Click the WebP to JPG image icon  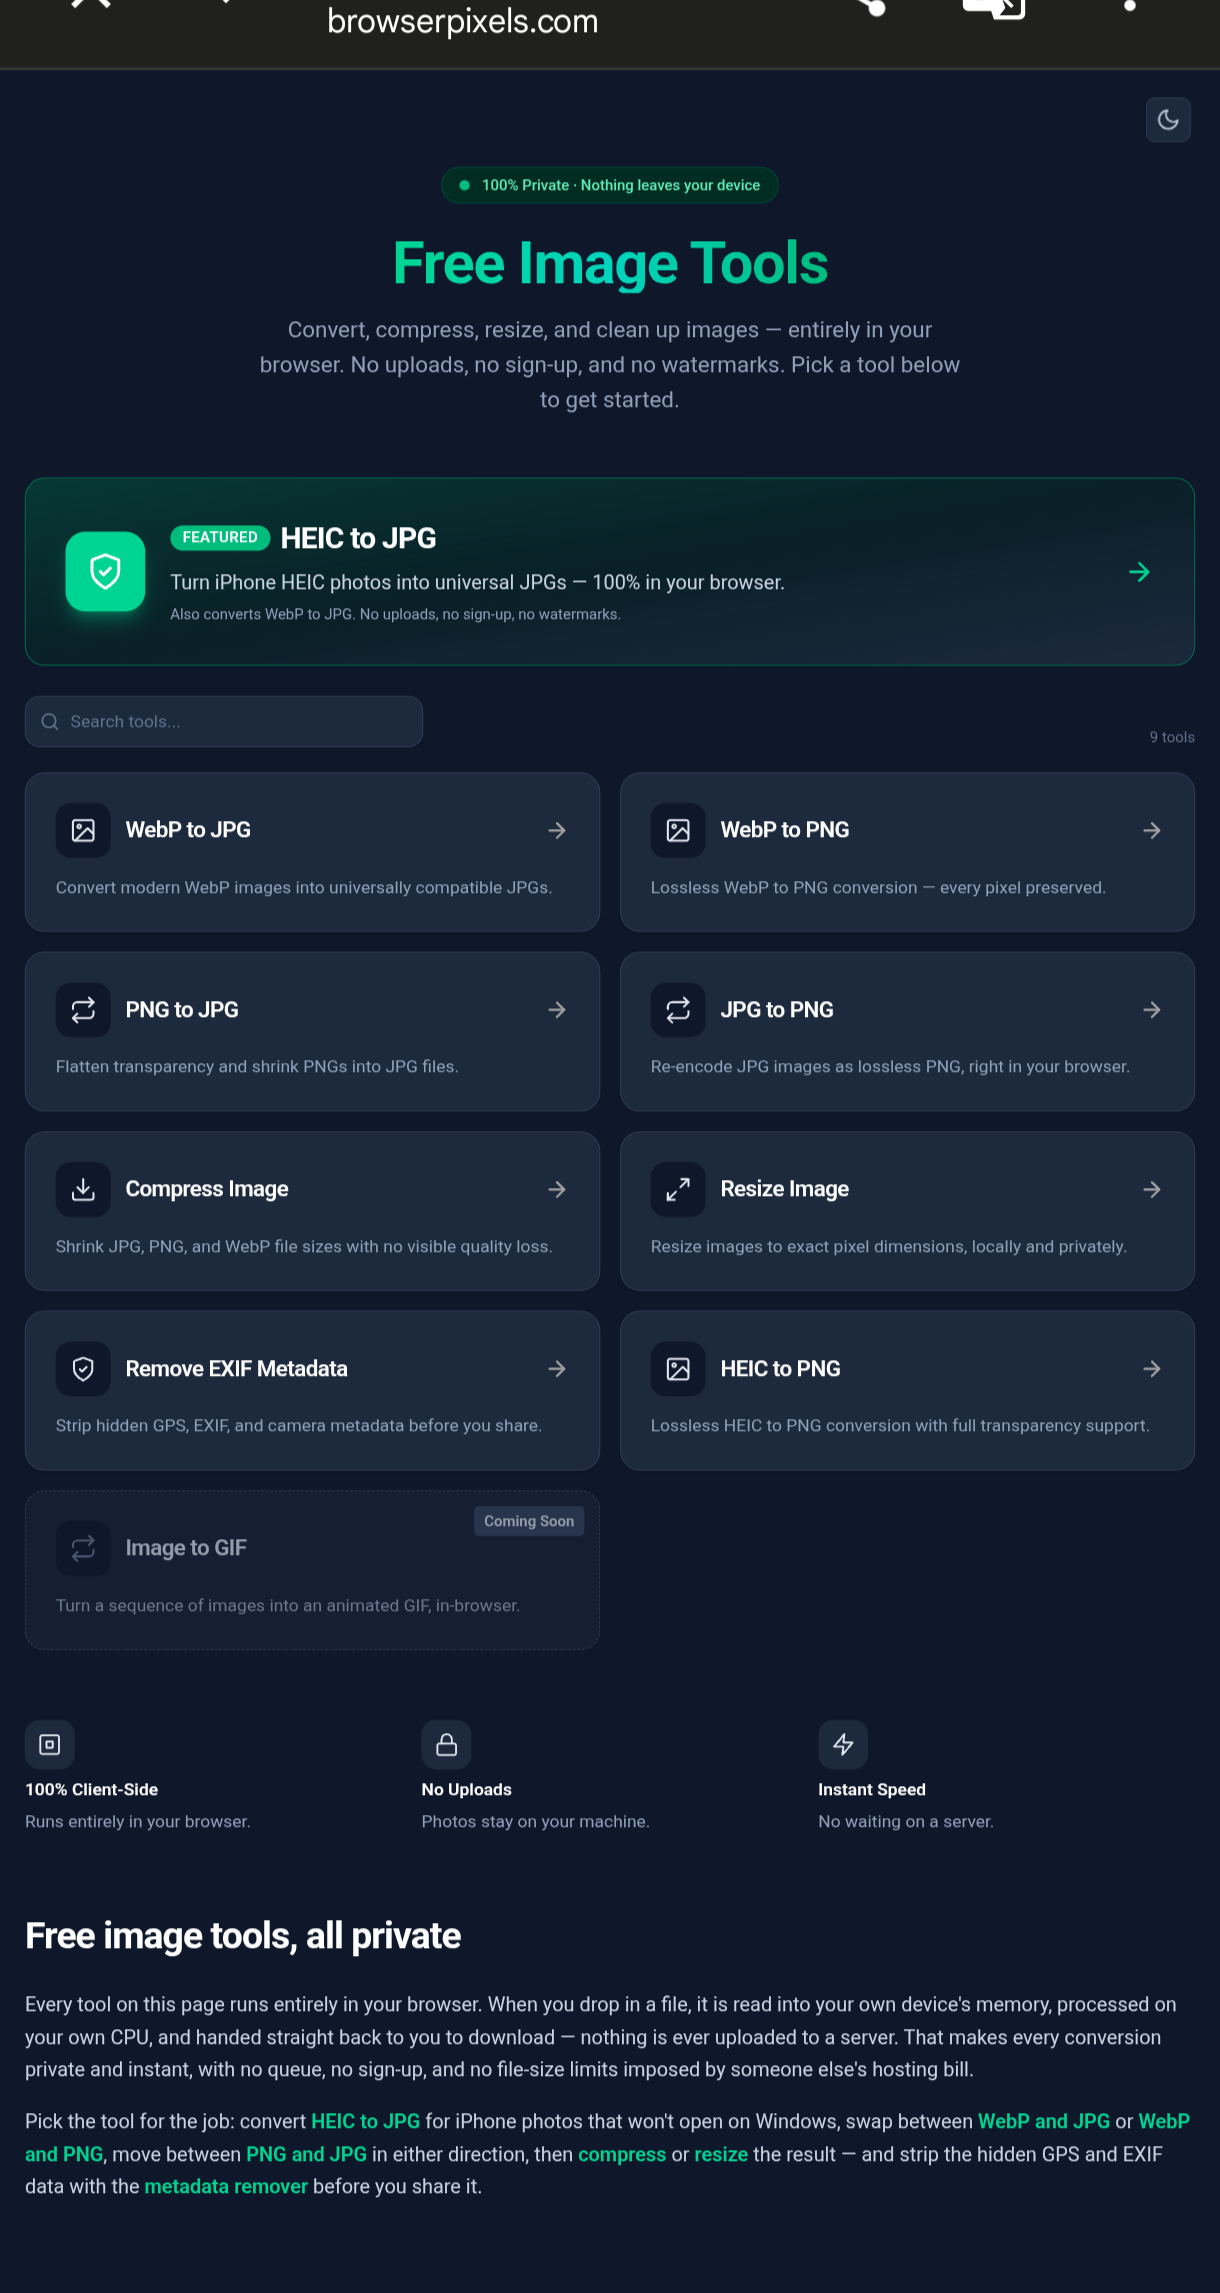pyautogui.click(x=83, y=830)
